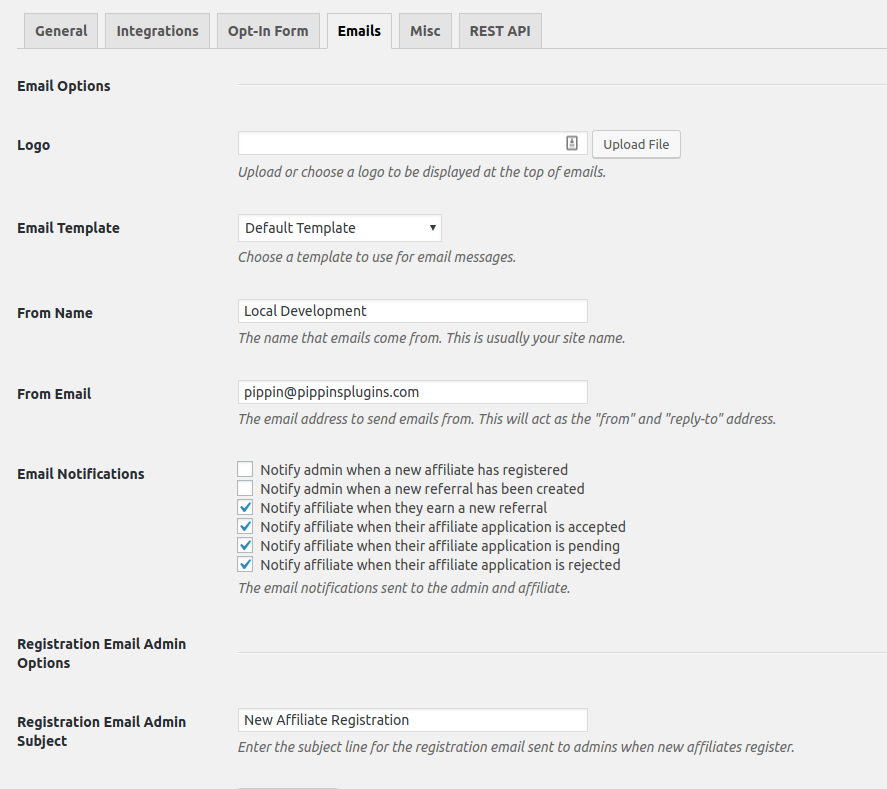The height and width of the screenshot is (789, 887).
Task: Uncheck notification for pending affiliate application
Action: [245, 546]
